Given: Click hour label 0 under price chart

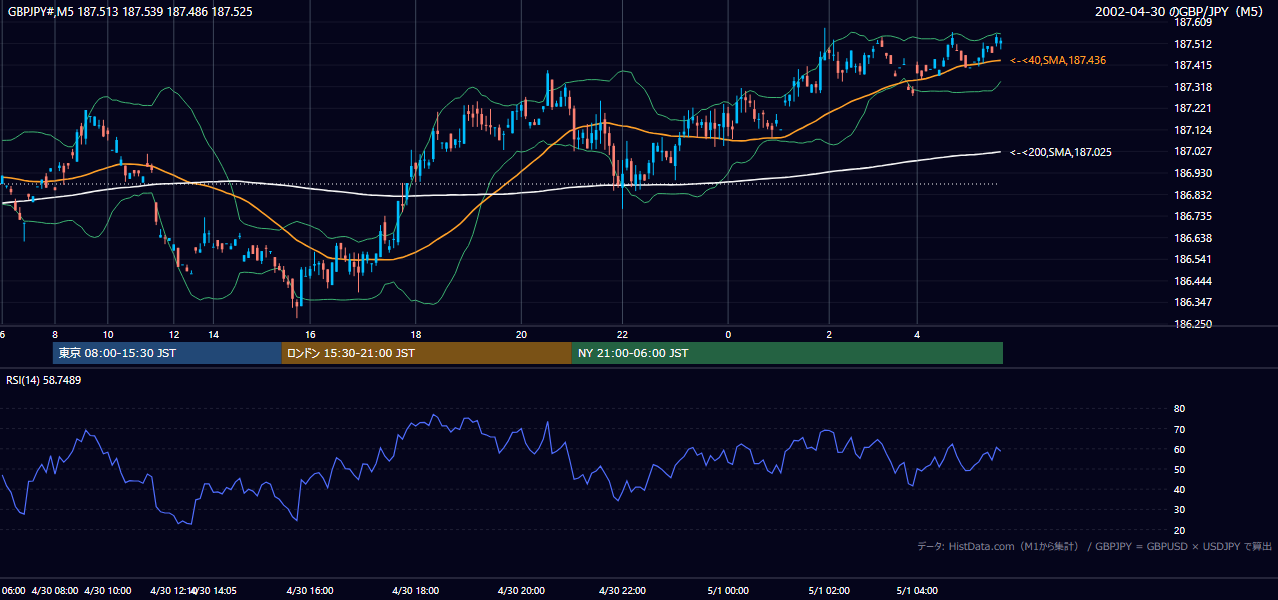Looking at the screenshot, I should (x=728, y=335).
